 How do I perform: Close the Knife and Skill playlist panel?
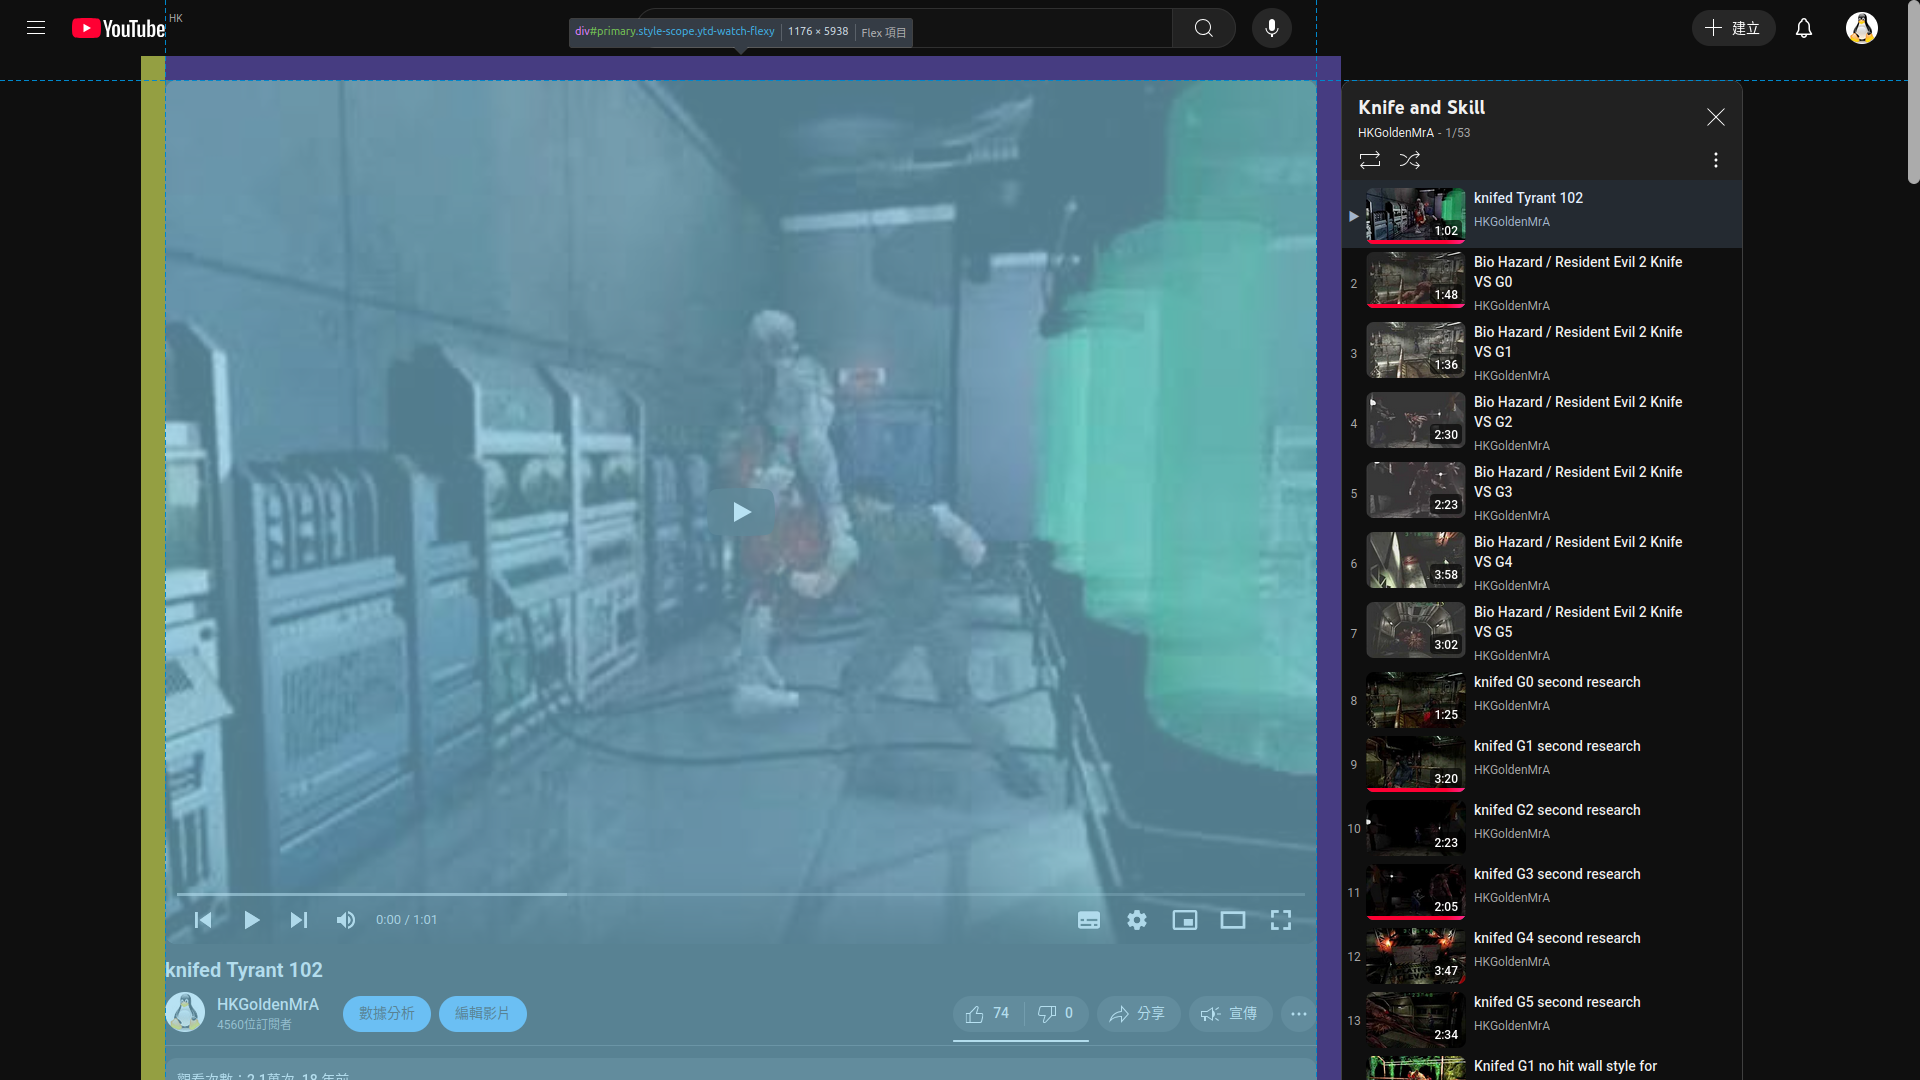coord(1716,117)
